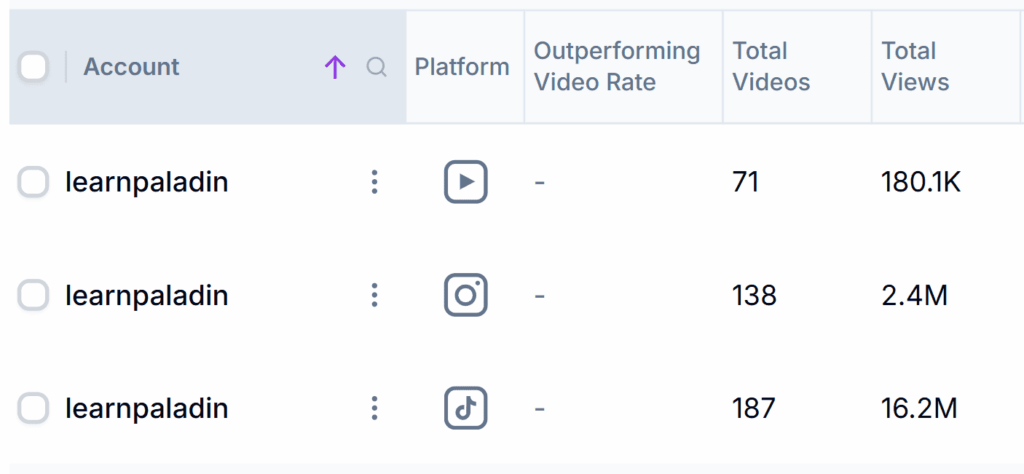
Task: Check the YouTube learnpaladin row checkbox
Action: [34, 182]
